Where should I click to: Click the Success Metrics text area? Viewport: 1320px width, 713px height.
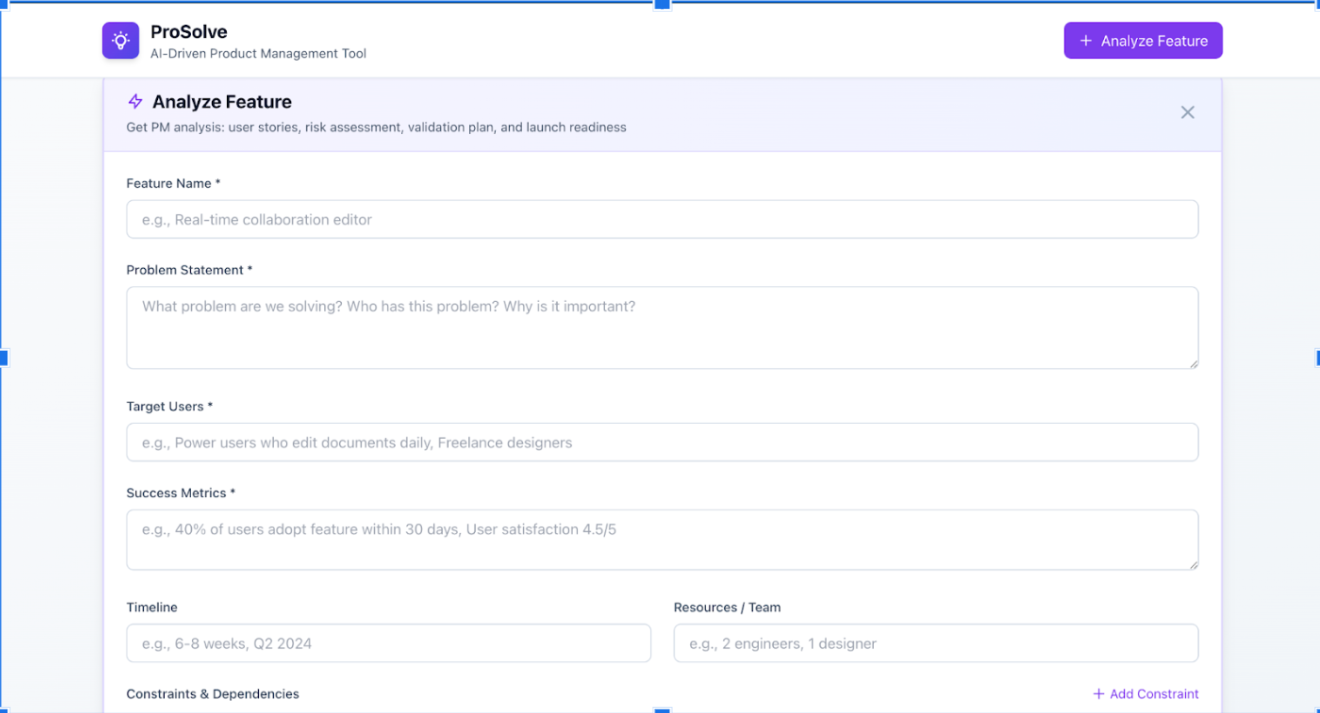[662, 540]
